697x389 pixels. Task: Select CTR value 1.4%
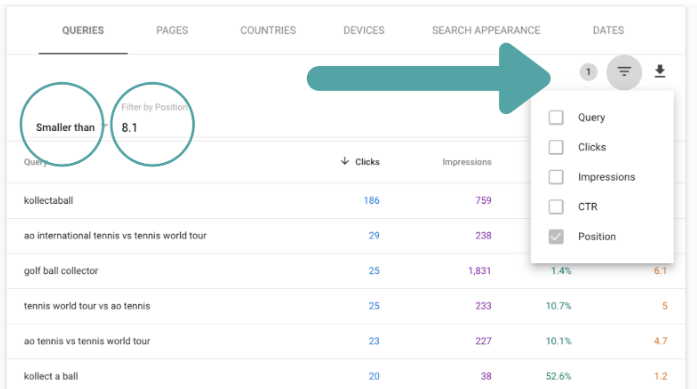561,271
